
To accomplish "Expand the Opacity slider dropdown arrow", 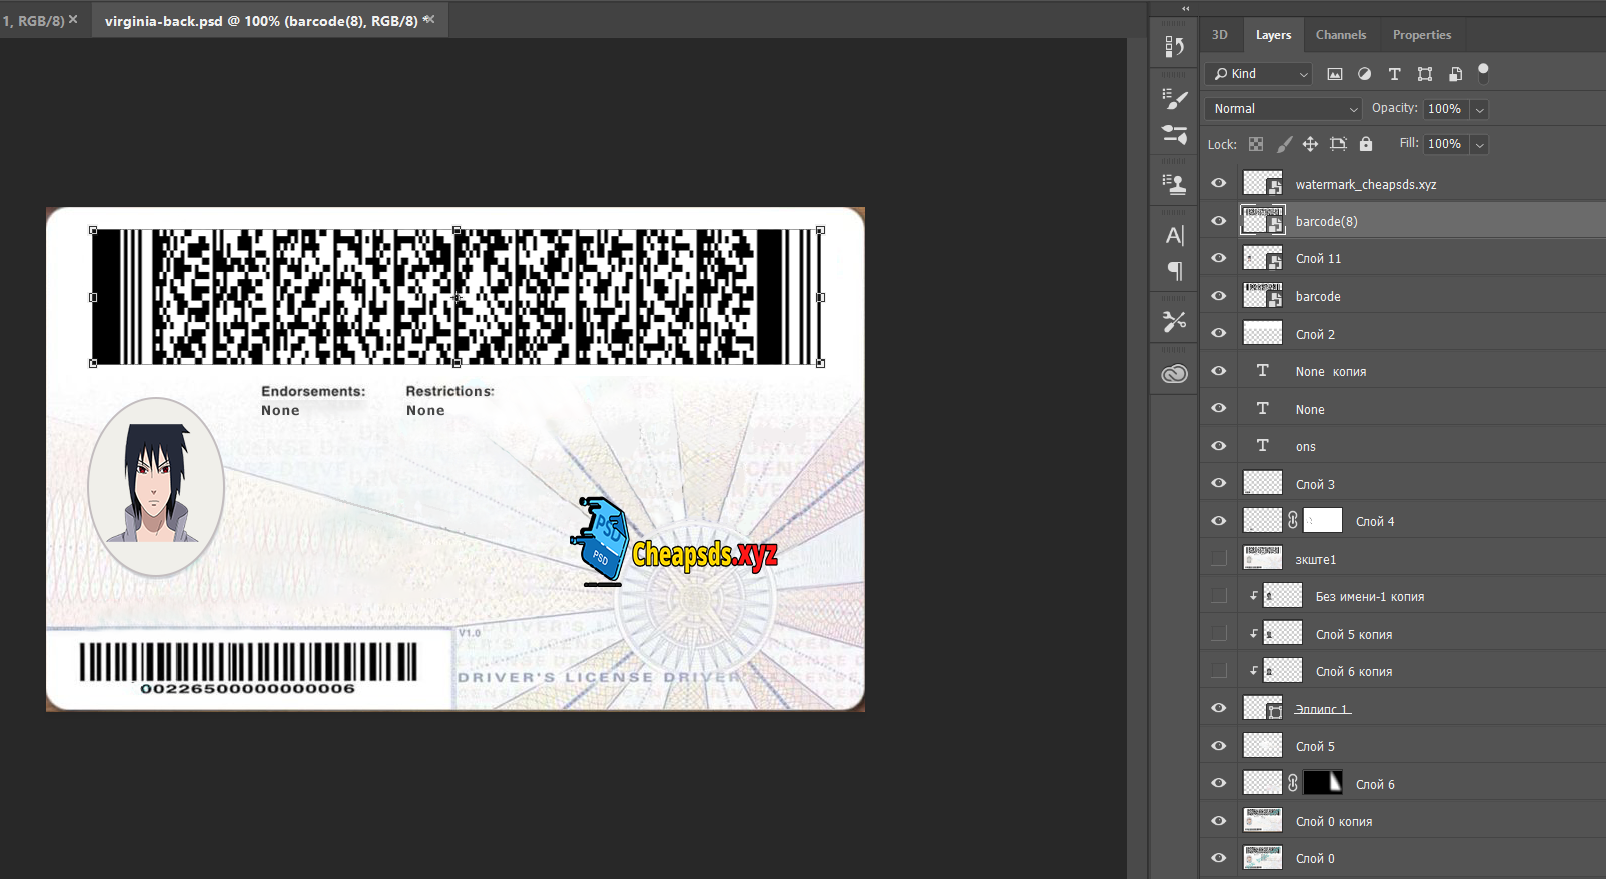I will pyautogui.click(x=1480, y=109).
